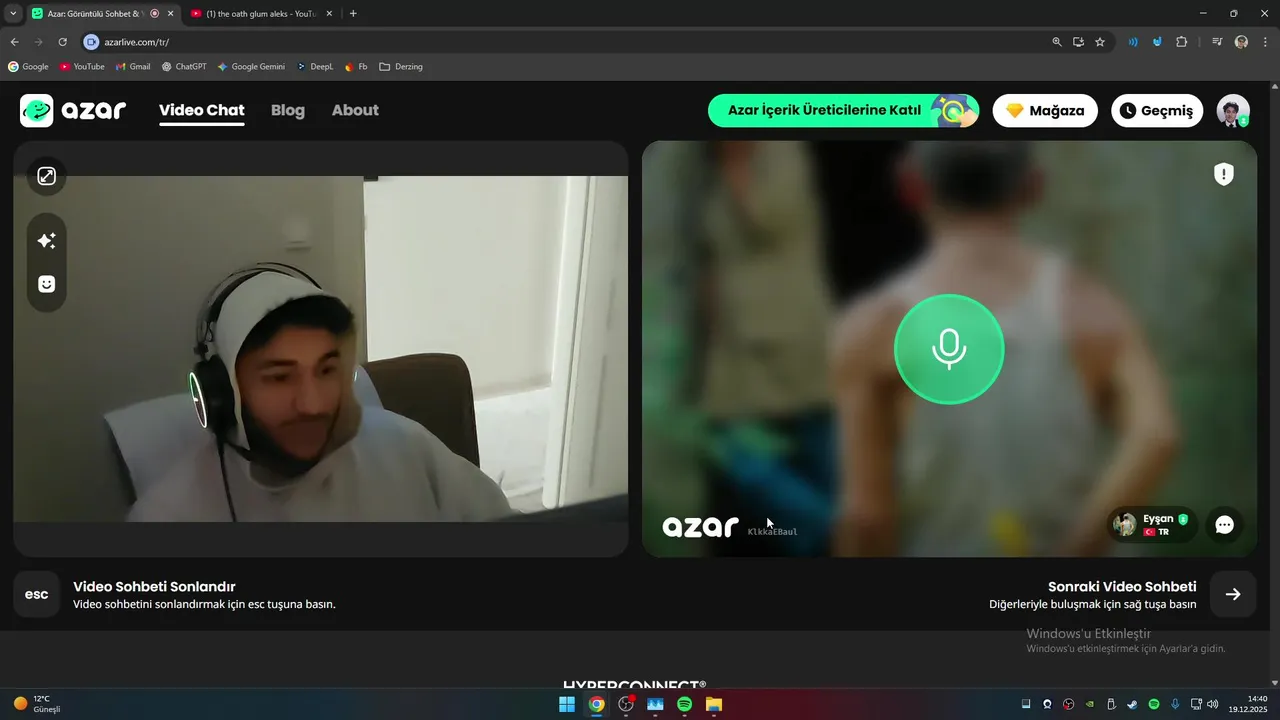Open the tab search dropdown
This screenshot has width=1280, height=720.
coord(13,14)
